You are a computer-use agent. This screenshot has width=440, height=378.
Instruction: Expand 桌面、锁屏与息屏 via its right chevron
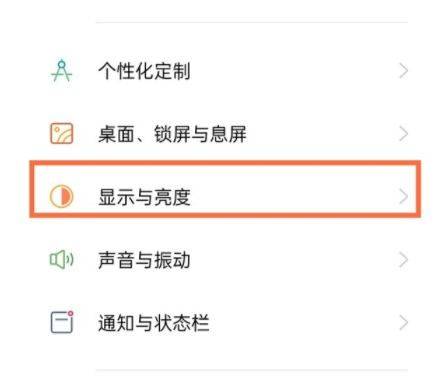(403, 134)
